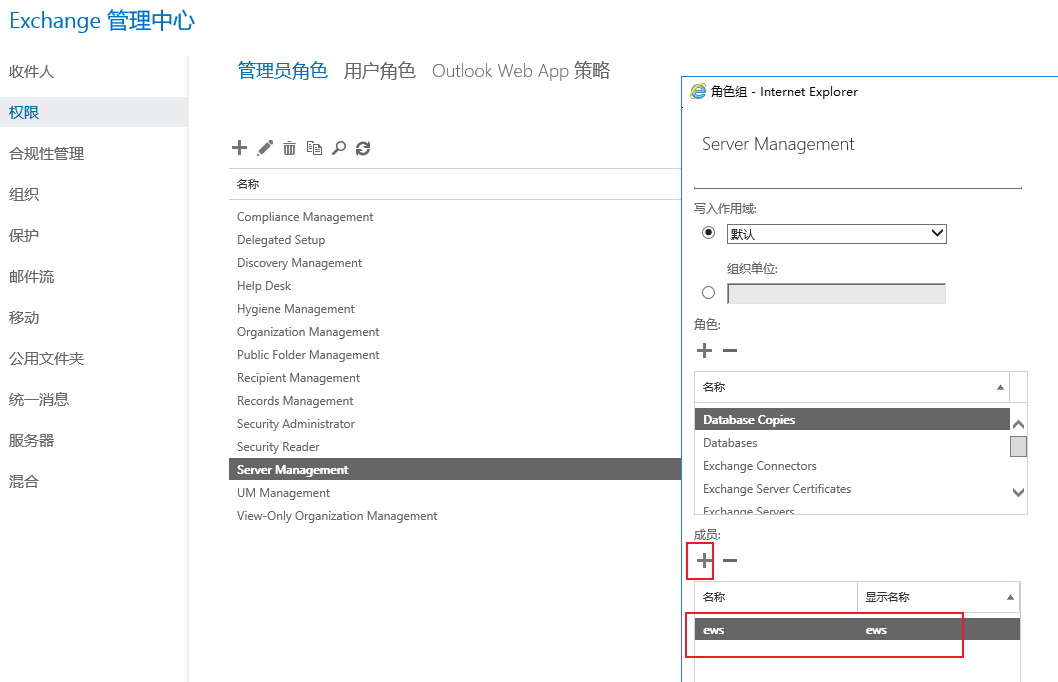Click the copy role group icon
The width and height of the screenshot is (1058, 682).
[314, 148]
